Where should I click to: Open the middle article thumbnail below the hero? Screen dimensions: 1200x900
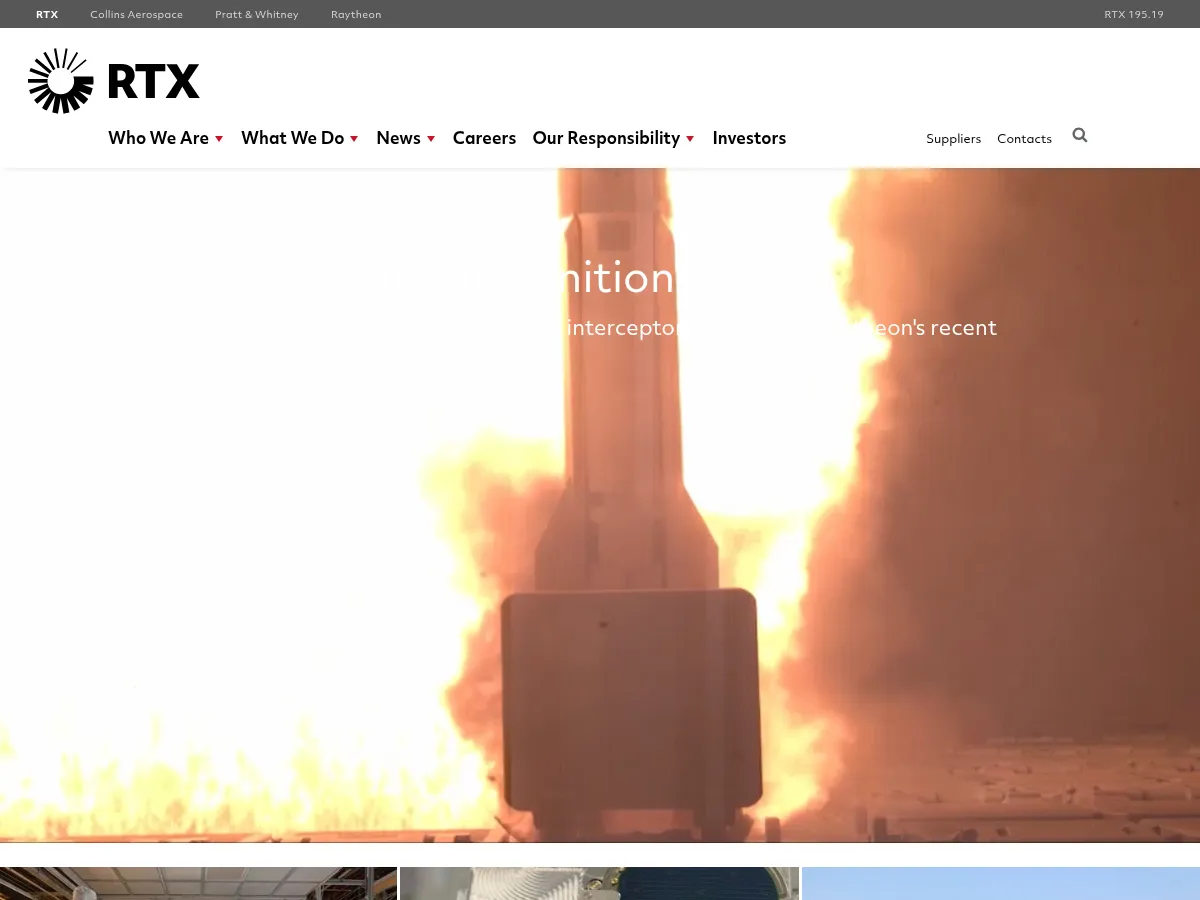click(x=599, y=884)
